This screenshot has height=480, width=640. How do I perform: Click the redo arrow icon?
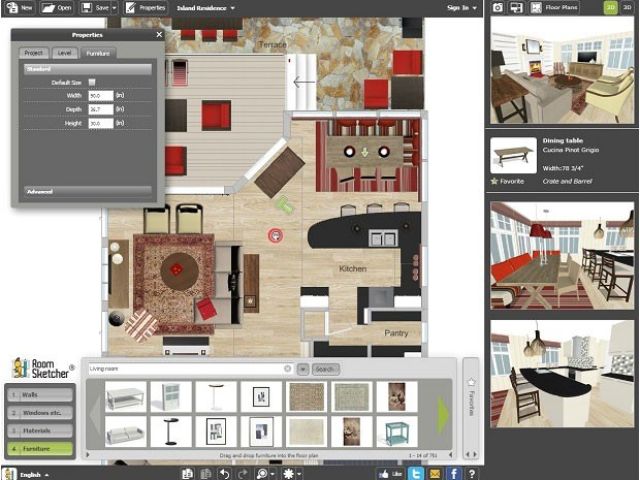[244, 473]
